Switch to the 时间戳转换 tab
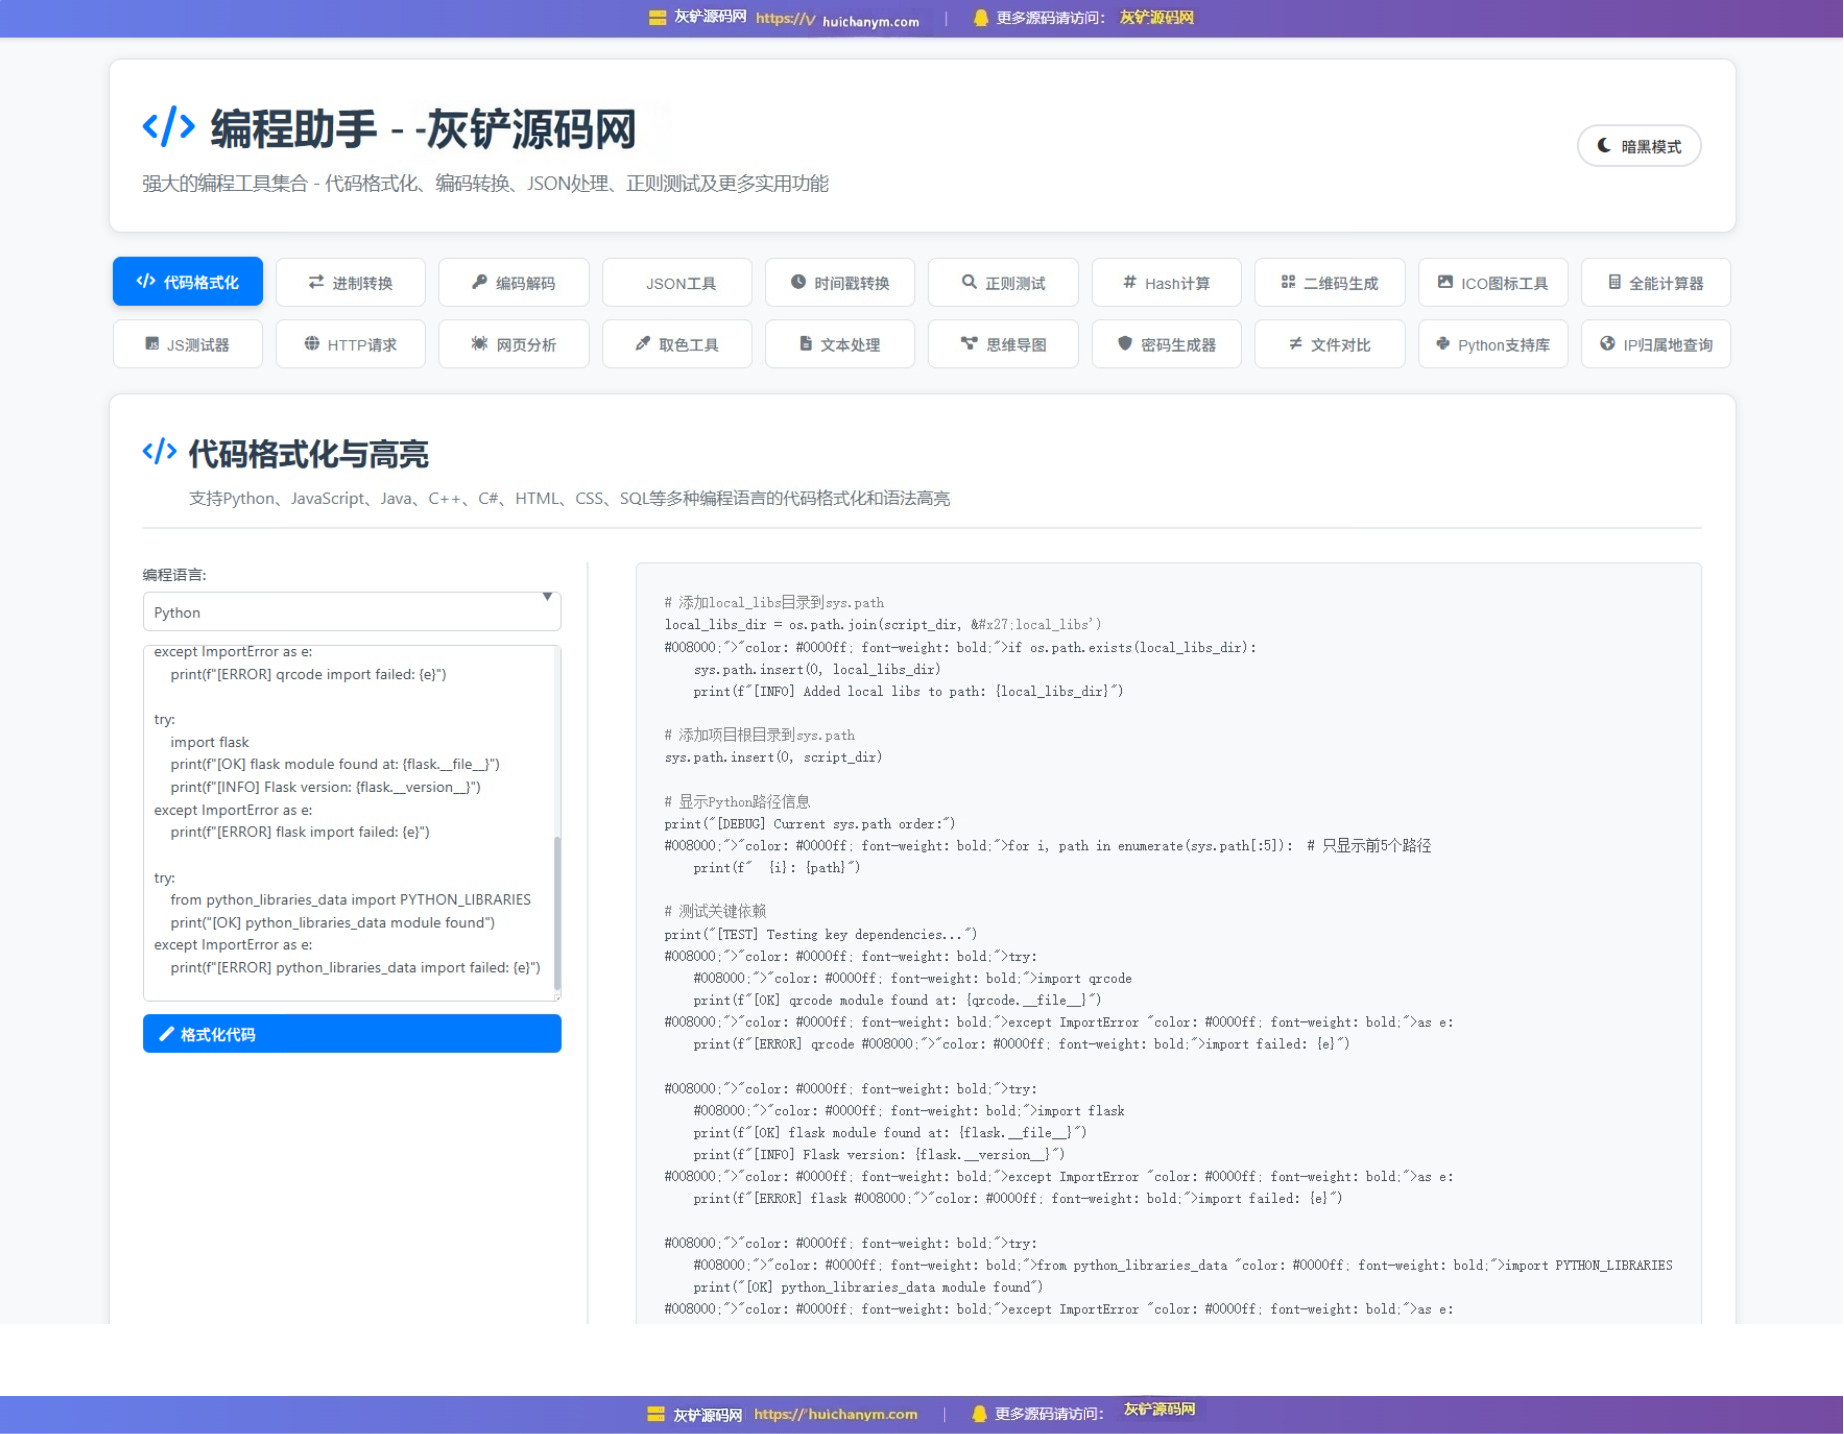The height and width of the screenshot is (1434, 1844). click(840, 283)
